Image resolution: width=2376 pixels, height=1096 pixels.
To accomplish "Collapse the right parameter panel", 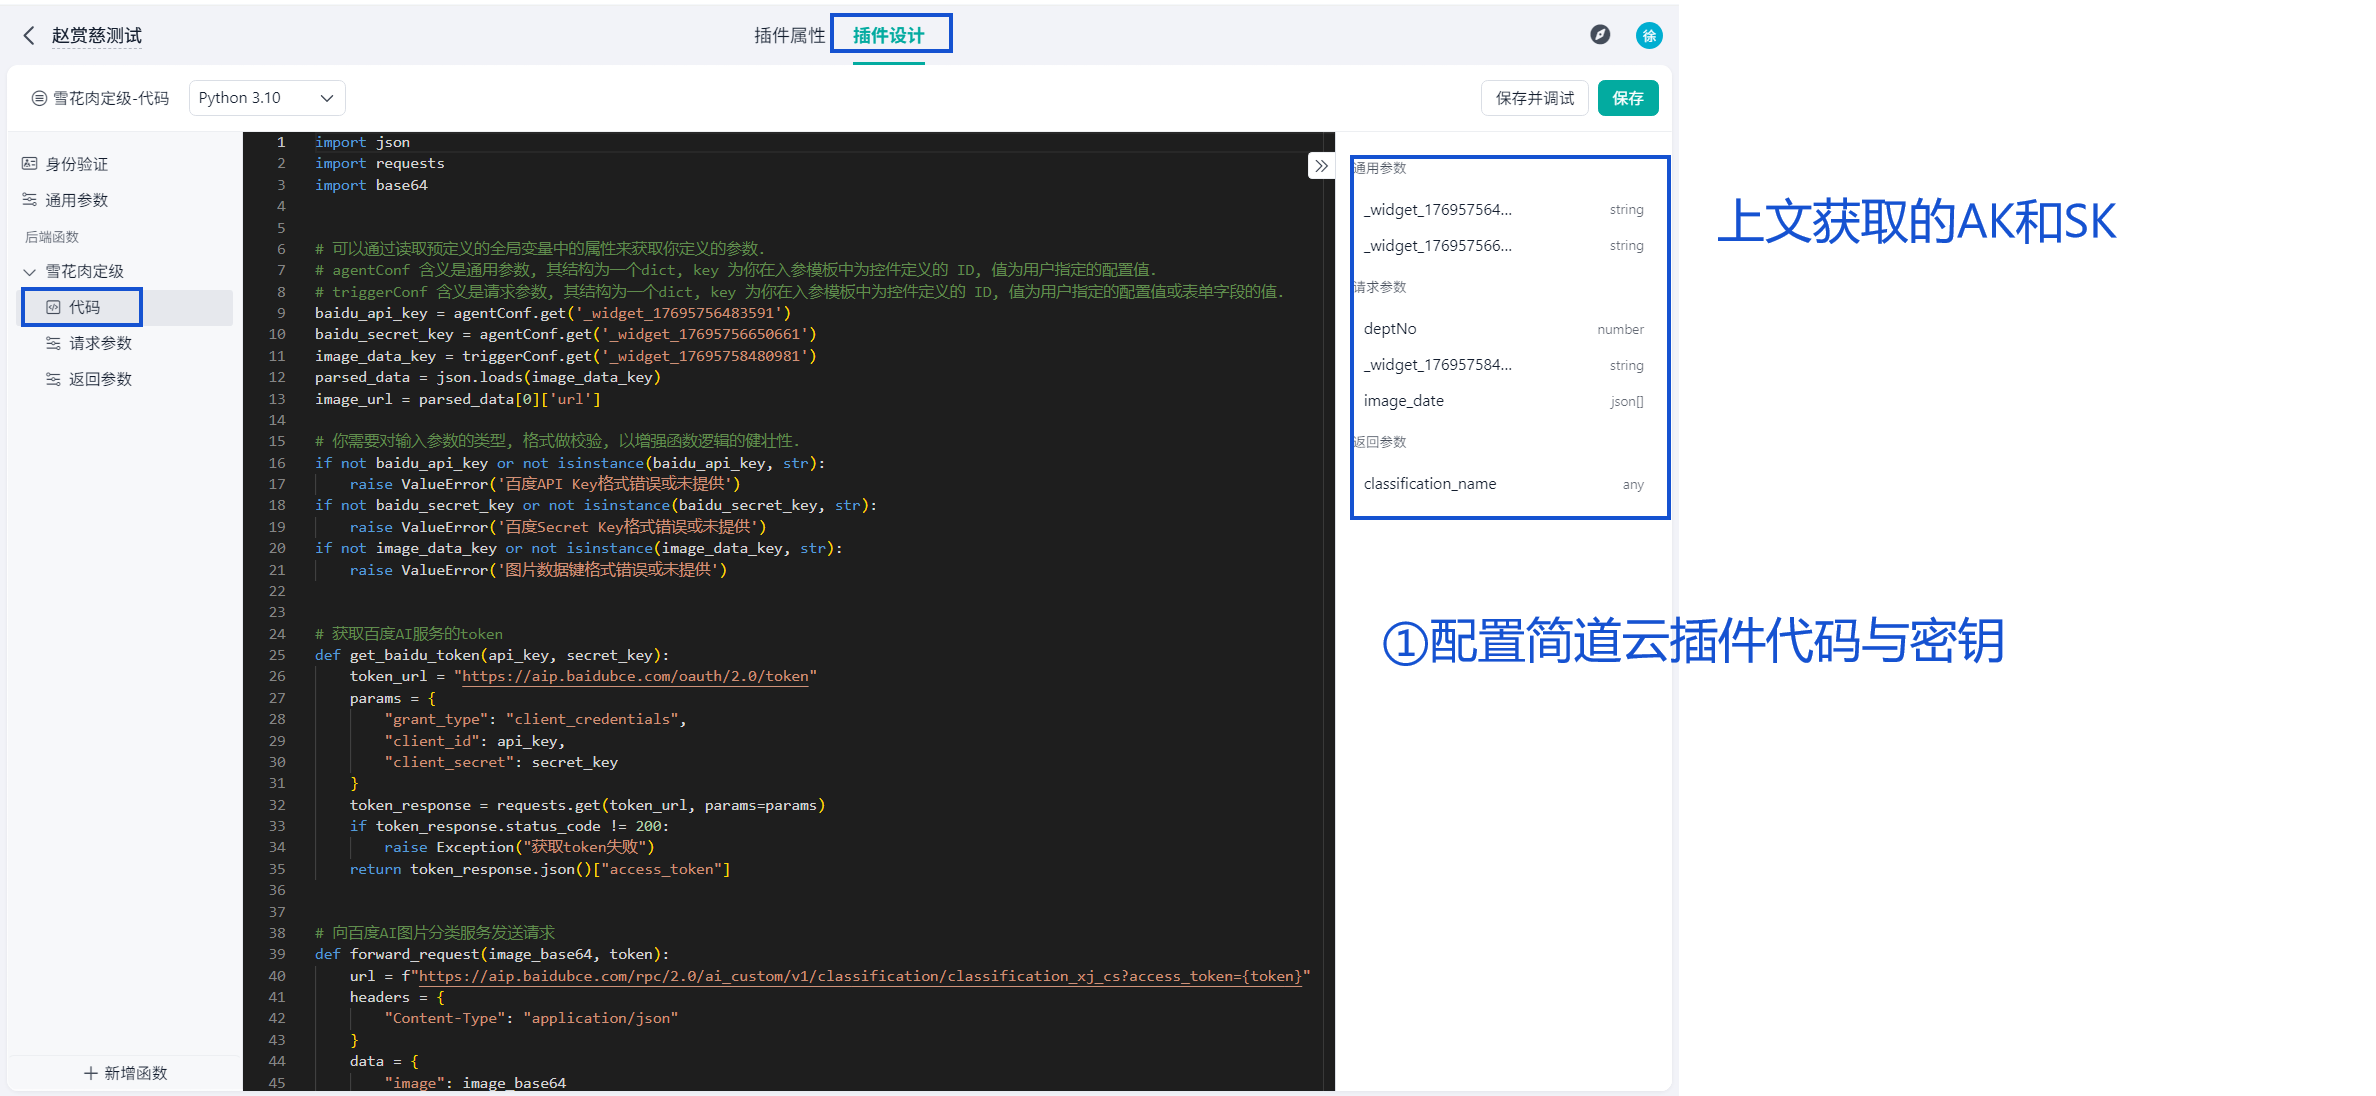I will coord(1321,166).
